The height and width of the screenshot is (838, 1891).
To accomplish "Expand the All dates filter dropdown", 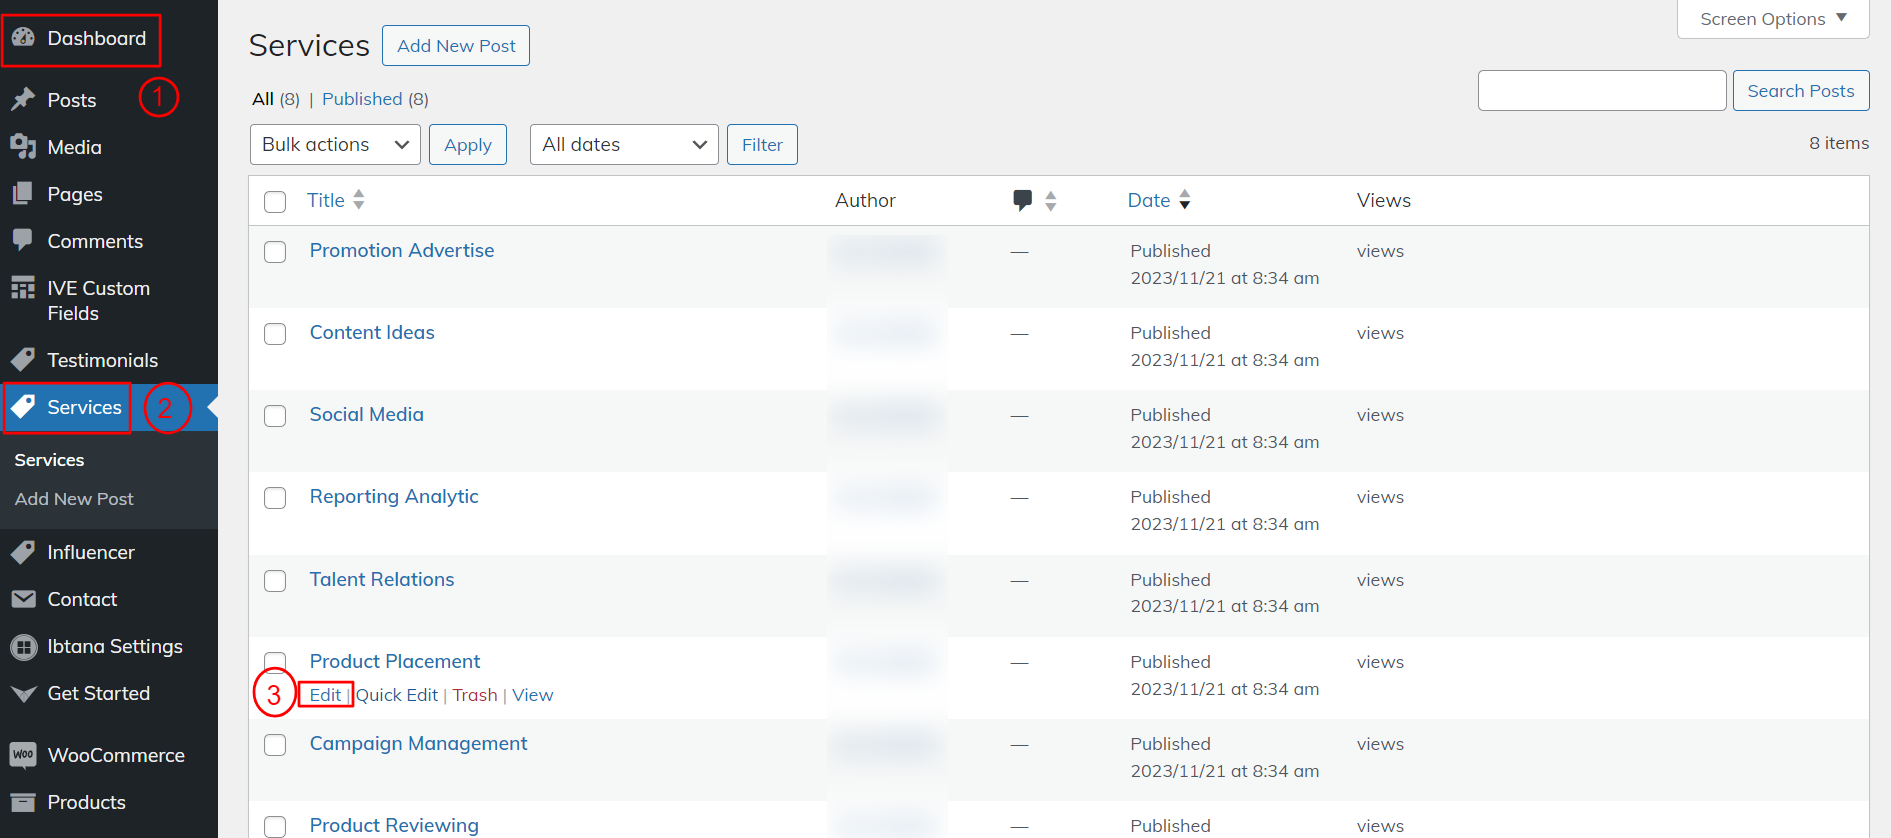I will tap(624, 145).
